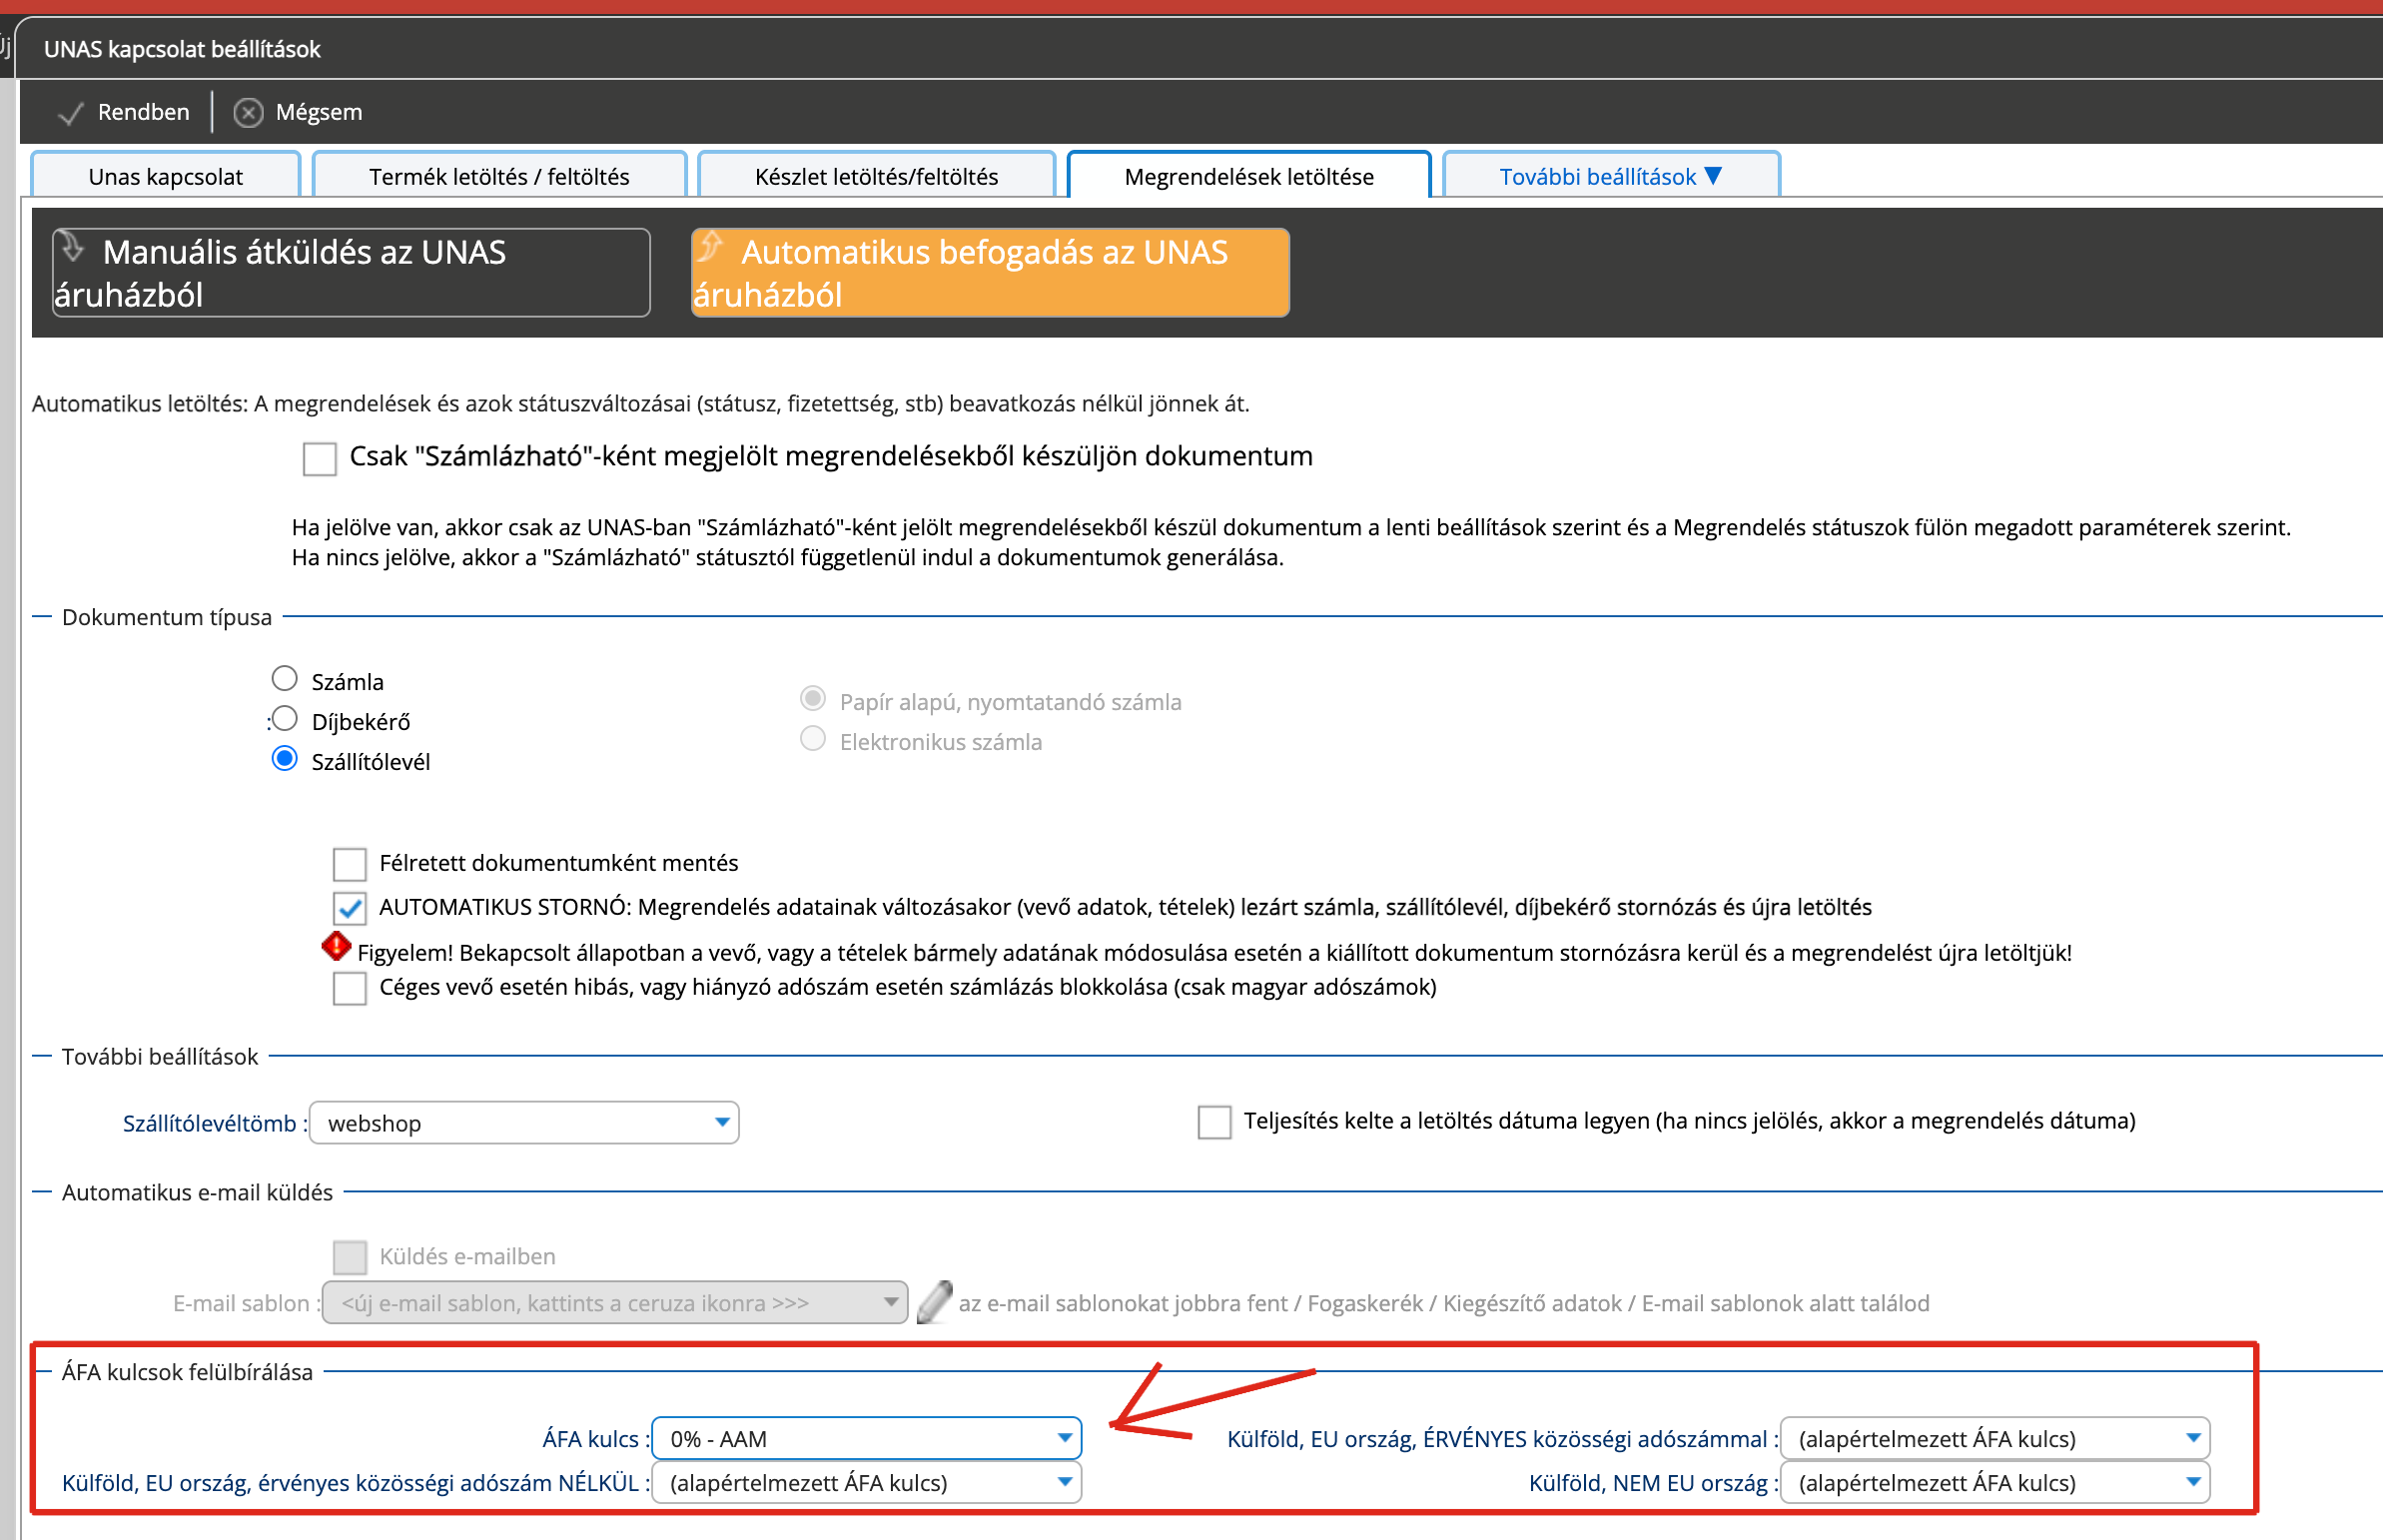Click the Manuális átküldés az UNAS áruházból button
2383x1540 pixels.
click(351, 273)
